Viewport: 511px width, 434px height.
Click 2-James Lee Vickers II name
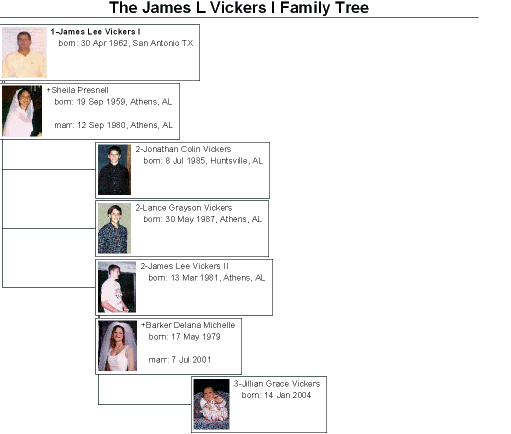coord(184,266)
